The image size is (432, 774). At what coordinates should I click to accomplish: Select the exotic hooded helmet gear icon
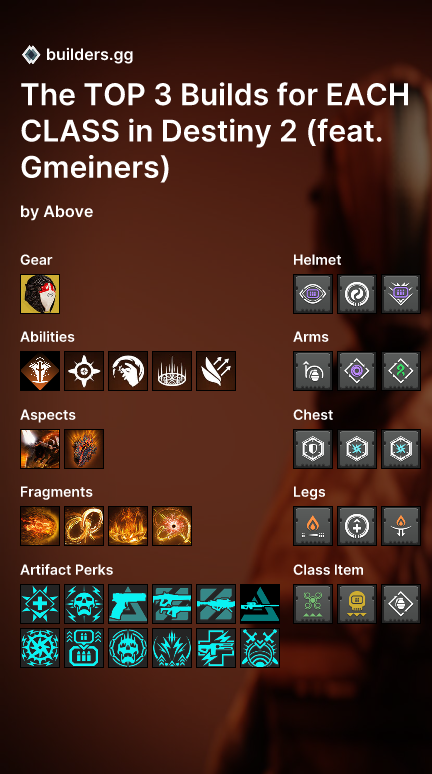coord(40,294)
